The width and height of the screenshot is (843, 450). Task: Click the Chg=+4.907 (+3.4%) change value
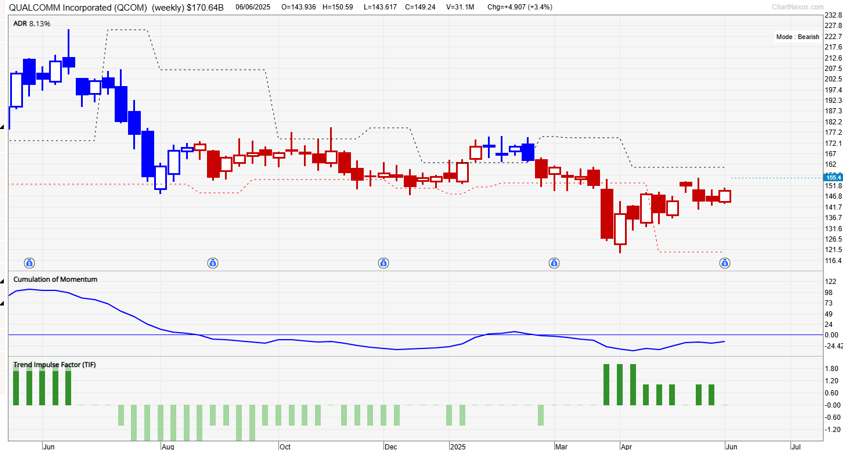tap(519, 8)
